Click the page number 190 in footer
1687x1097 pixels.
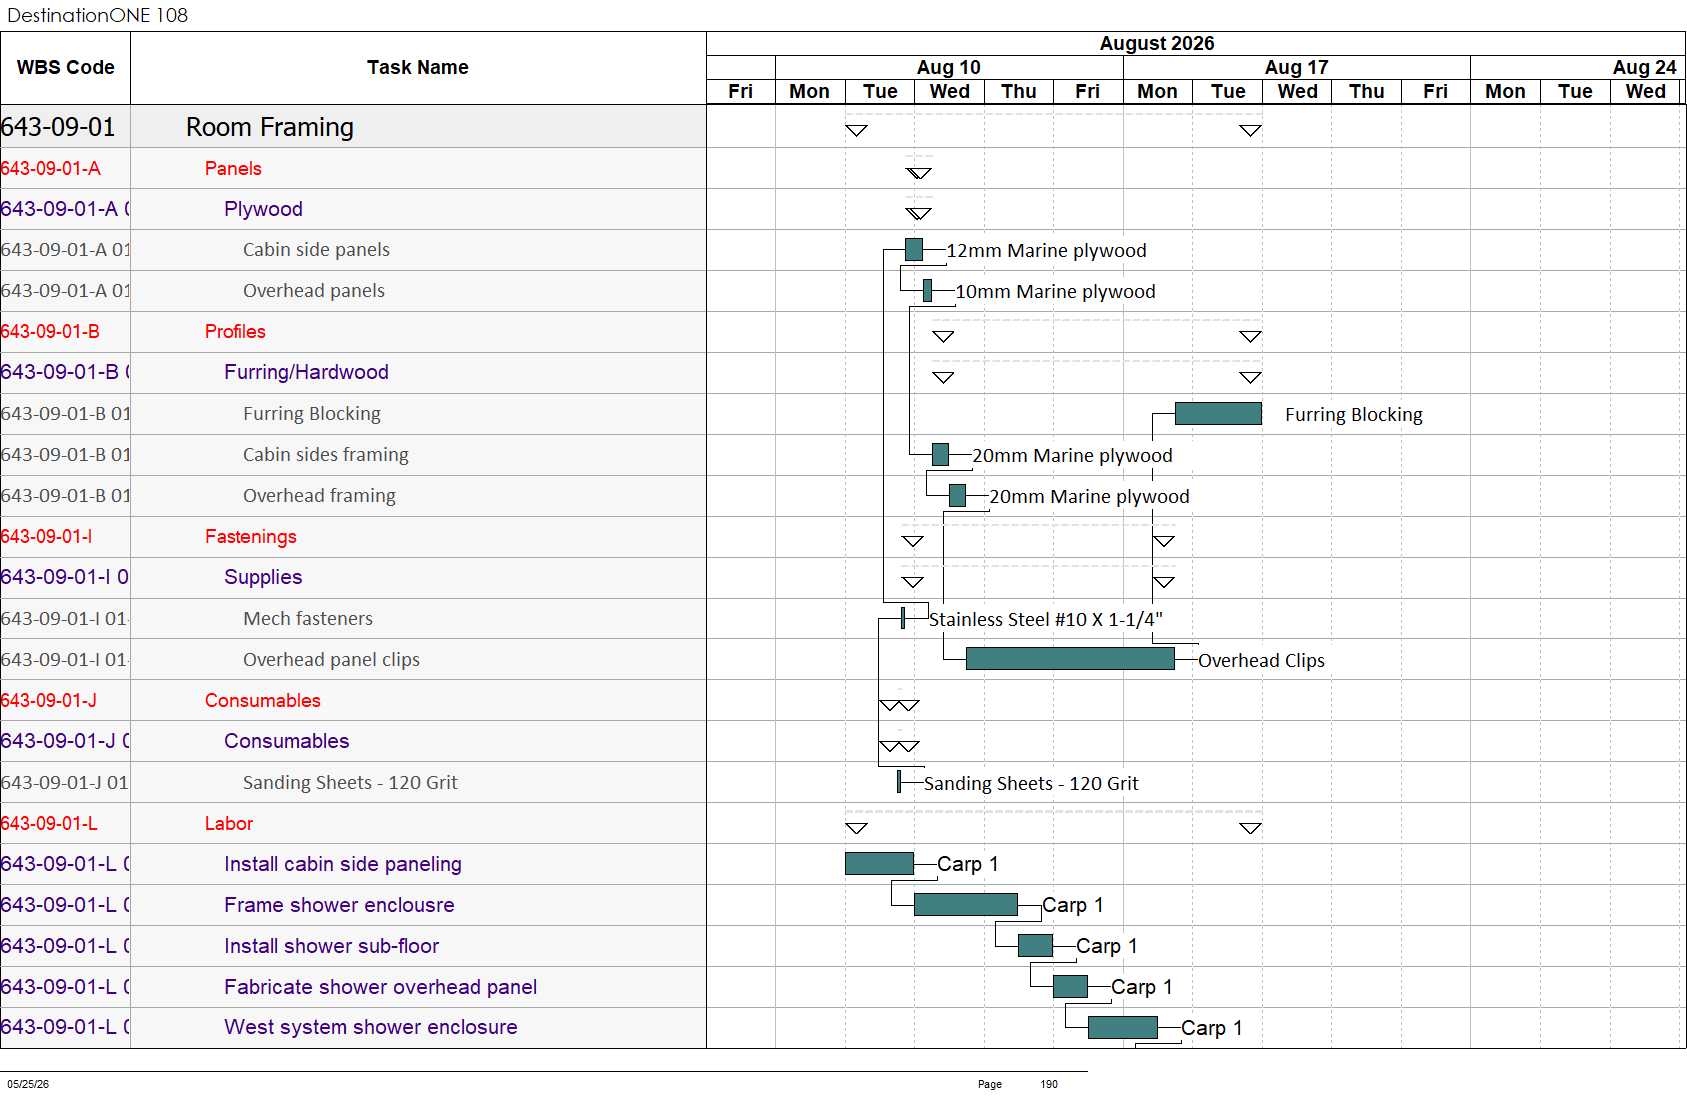tap(1049, 1084)
